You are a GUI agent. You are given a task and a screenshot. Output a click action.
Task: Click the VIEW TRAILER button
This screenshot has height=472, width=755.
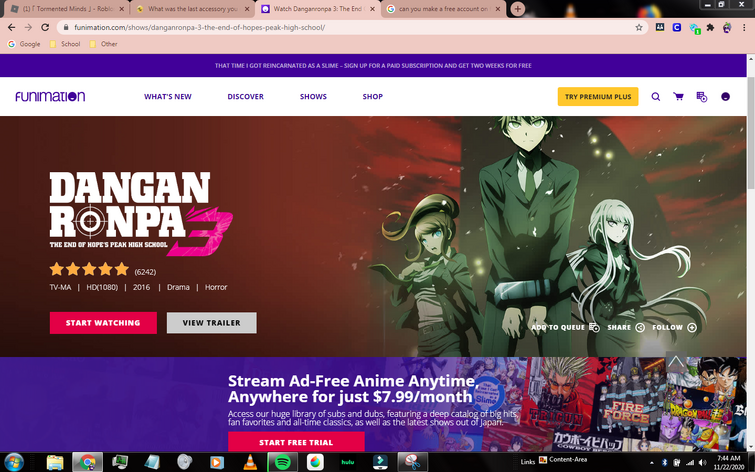click(211, 323)
